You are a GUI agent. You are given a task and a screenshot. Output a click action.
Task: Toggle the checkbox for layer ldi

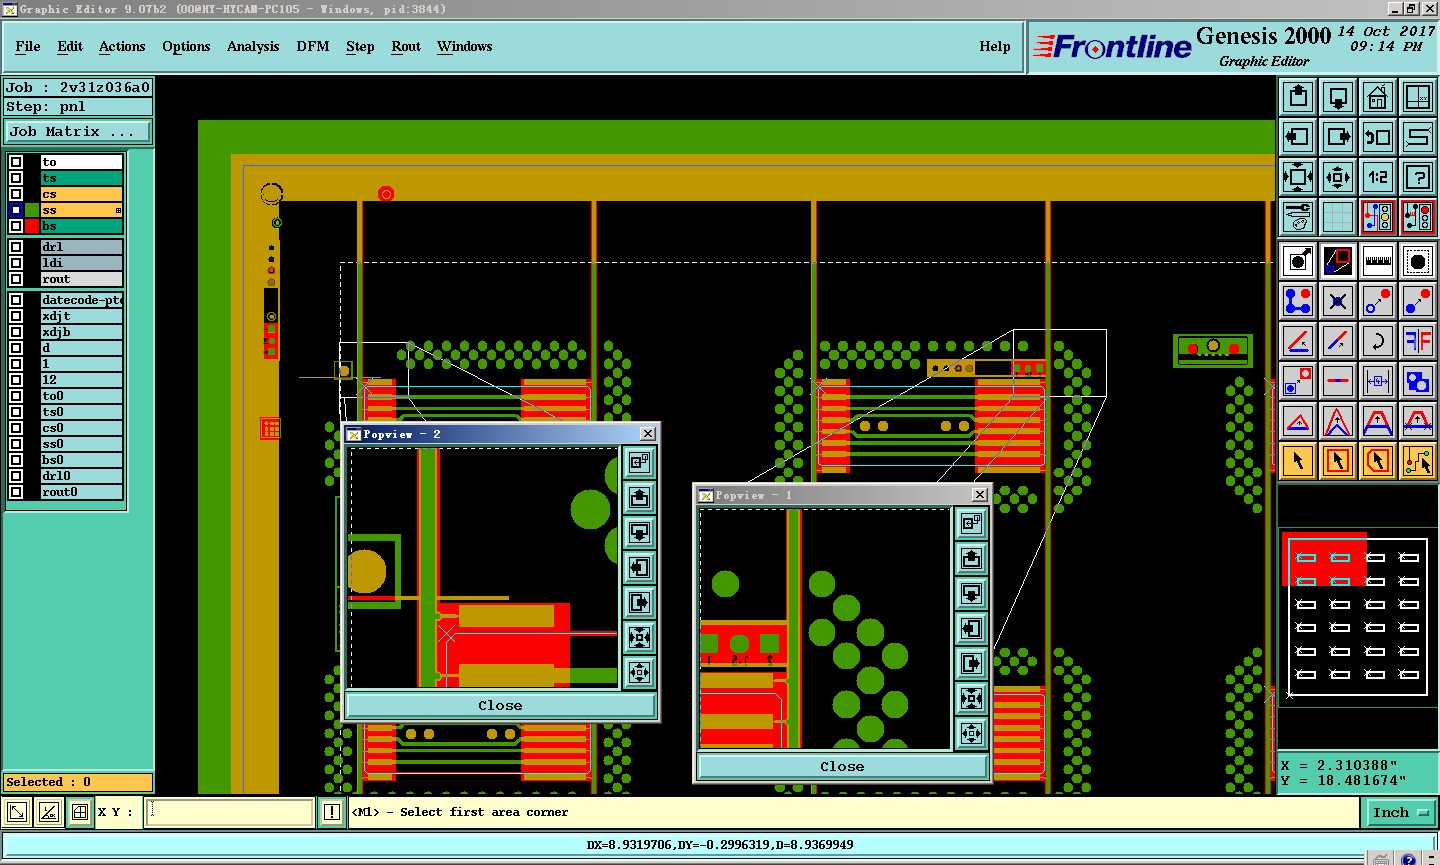[16, 263]
